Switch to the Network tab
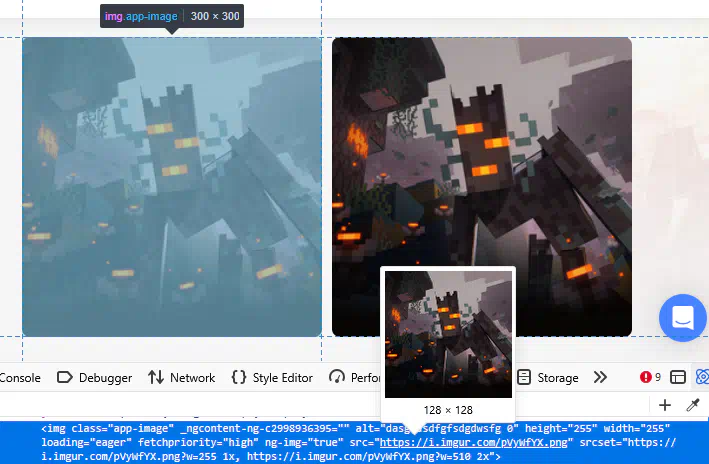The width and height of the screenshot is (709, 464). (182, 378)
